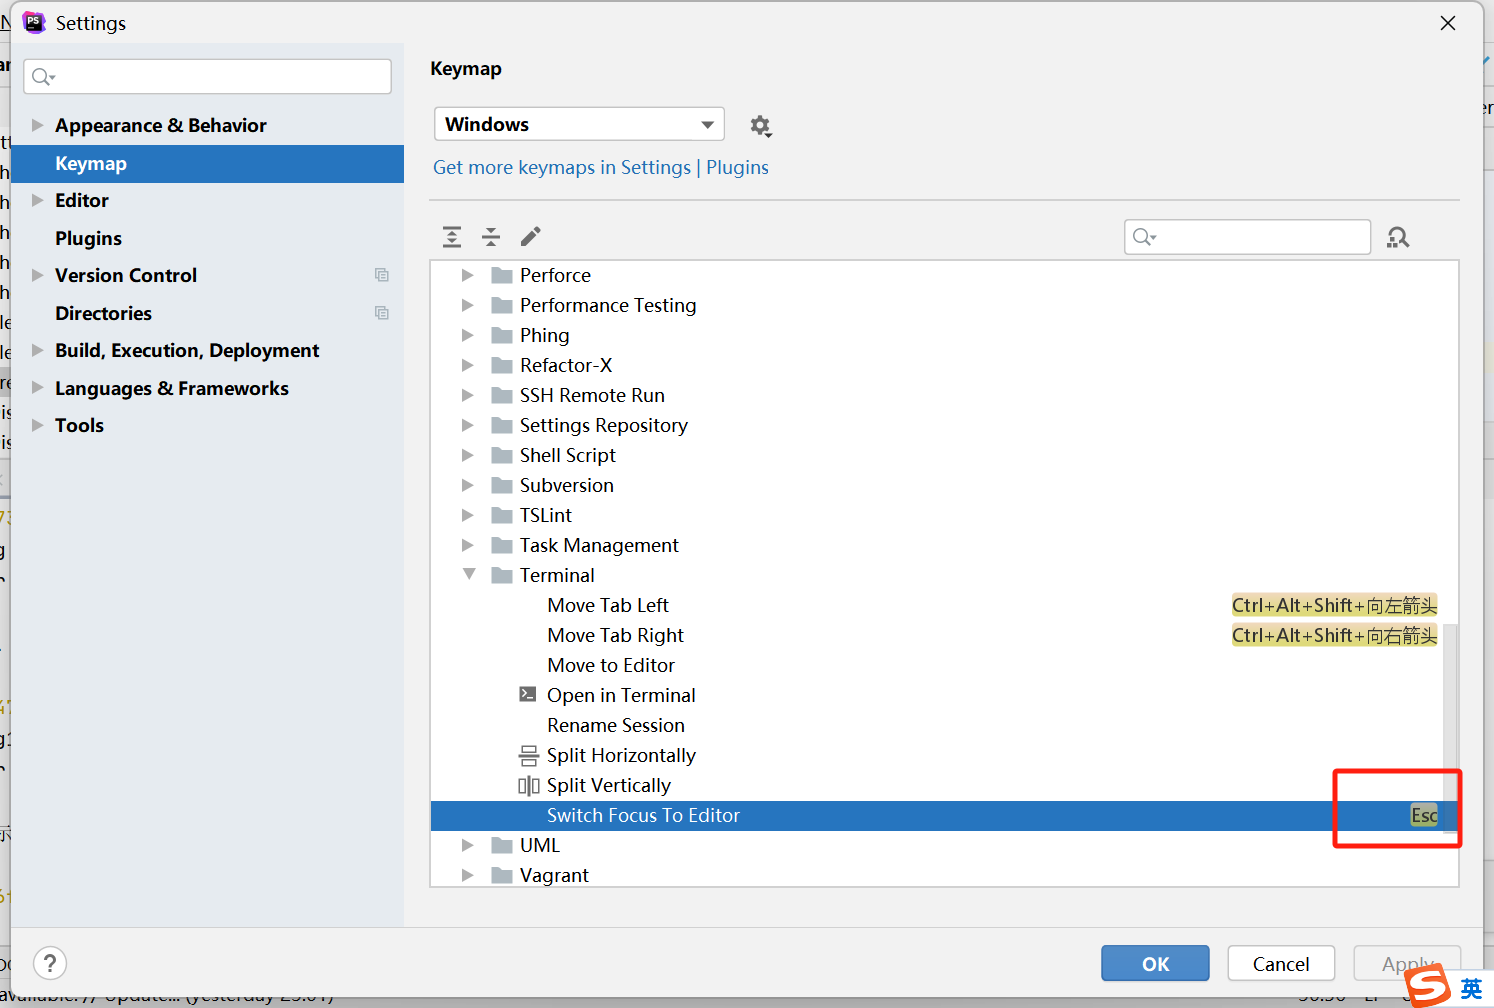
Task: Collapse the Terminal keymap group
Action: point(468,575)
